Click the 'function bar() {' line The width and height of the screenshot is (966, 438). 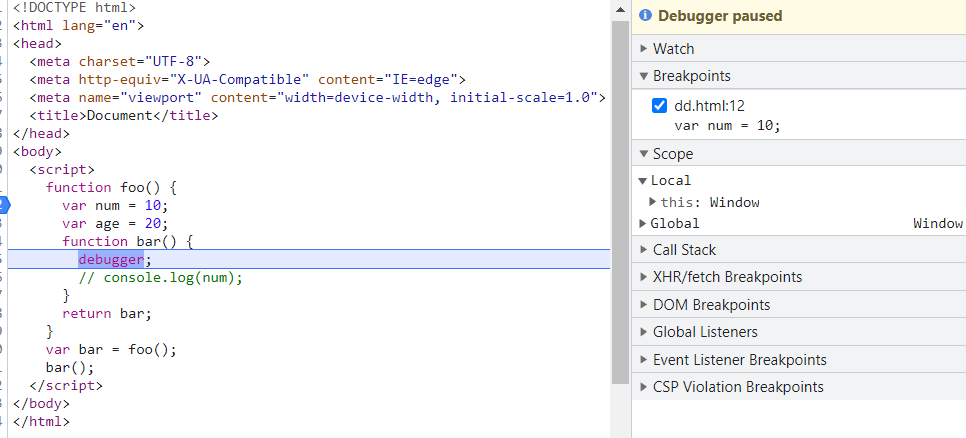128,241
